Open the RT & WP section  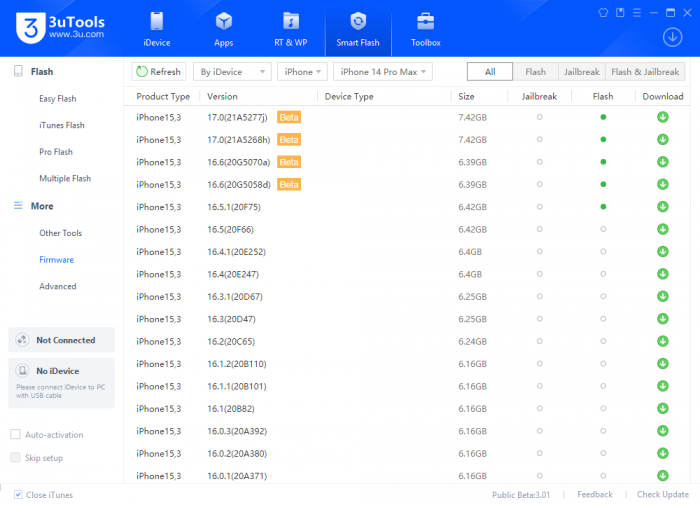tap(291, 29)
